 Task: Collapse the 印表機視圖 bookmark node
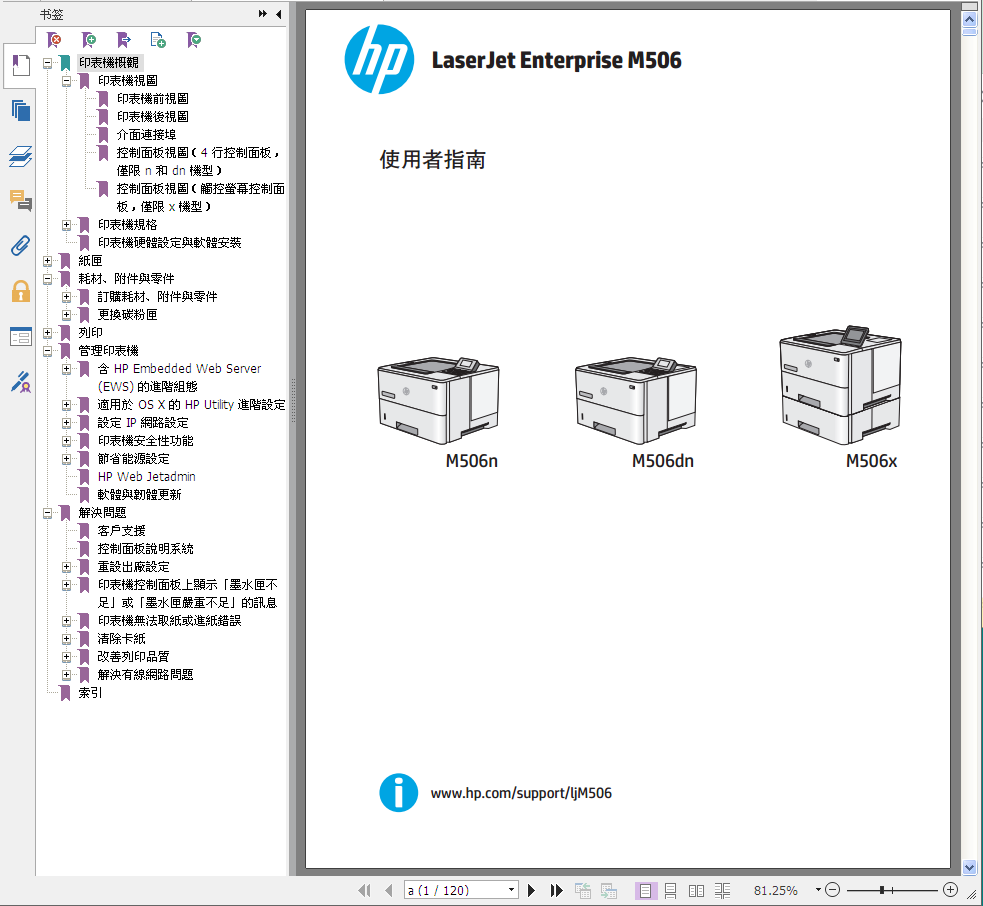66,81
